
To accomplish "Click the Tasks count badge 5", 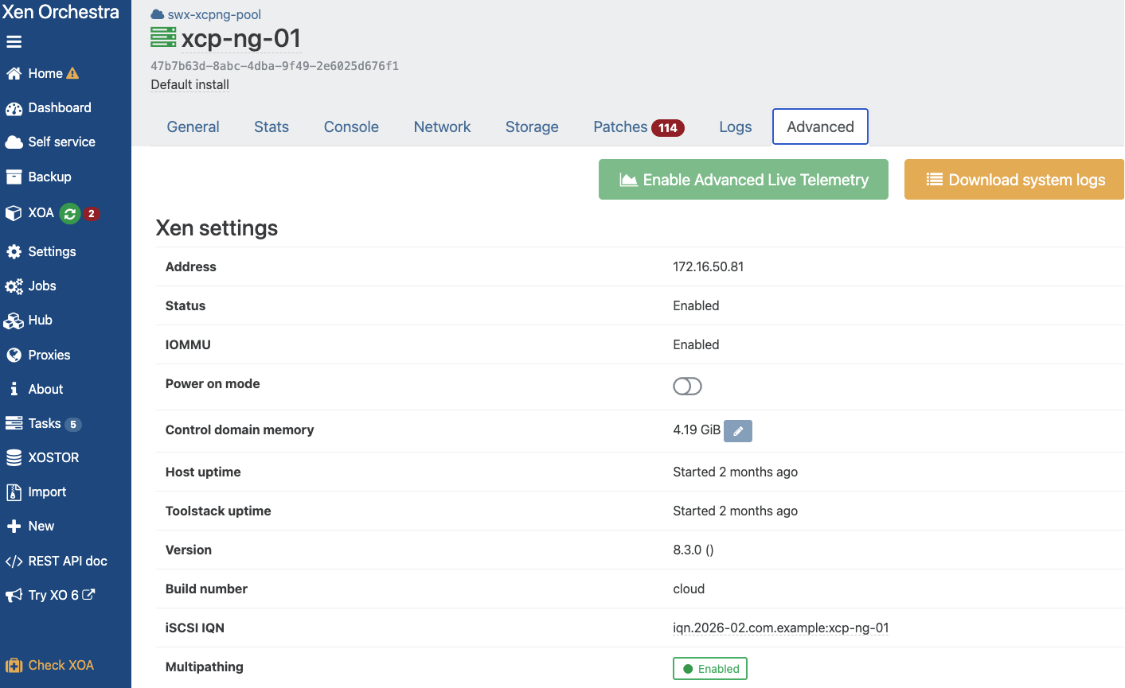I will (x=73, y=424).
